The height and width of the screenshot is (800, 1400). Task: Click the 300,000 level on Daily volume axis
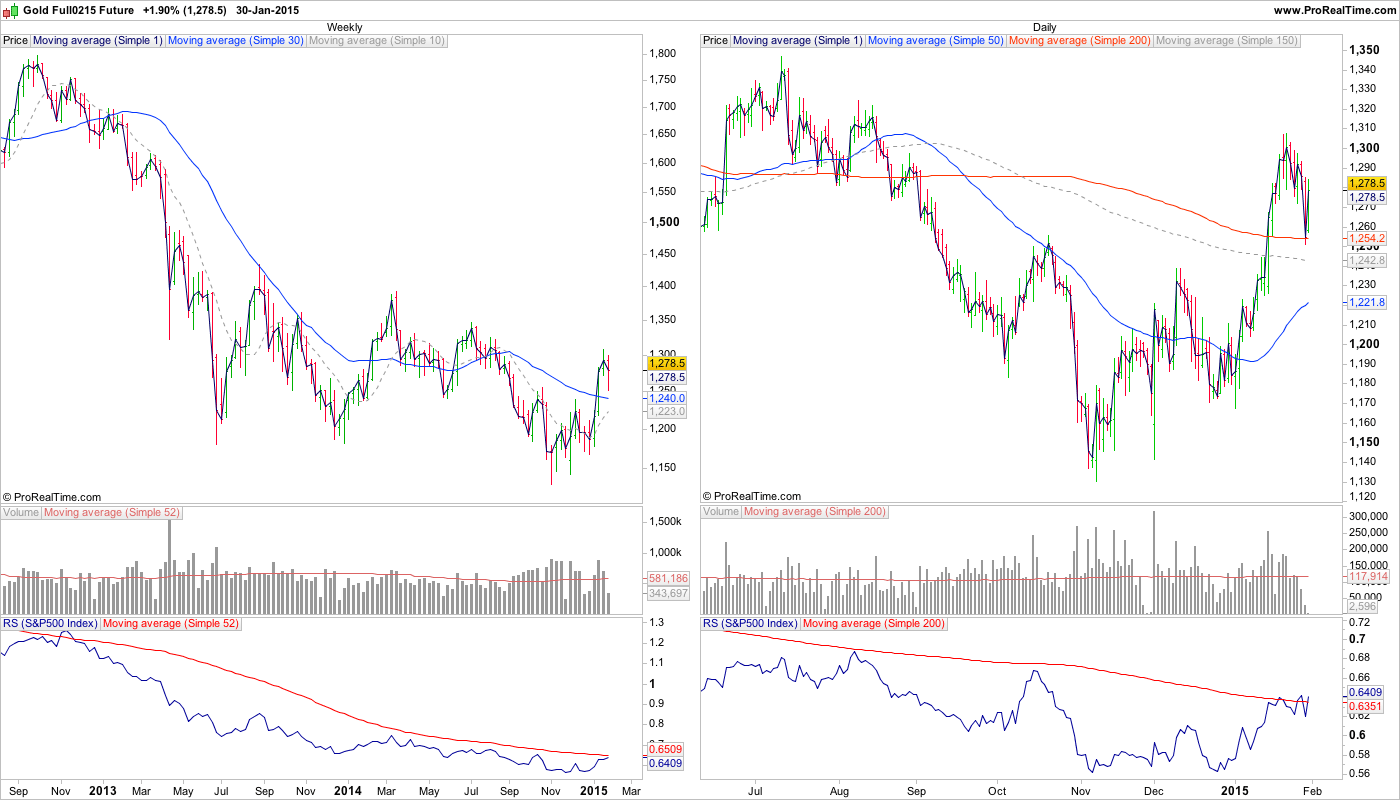coord(1369,515)
